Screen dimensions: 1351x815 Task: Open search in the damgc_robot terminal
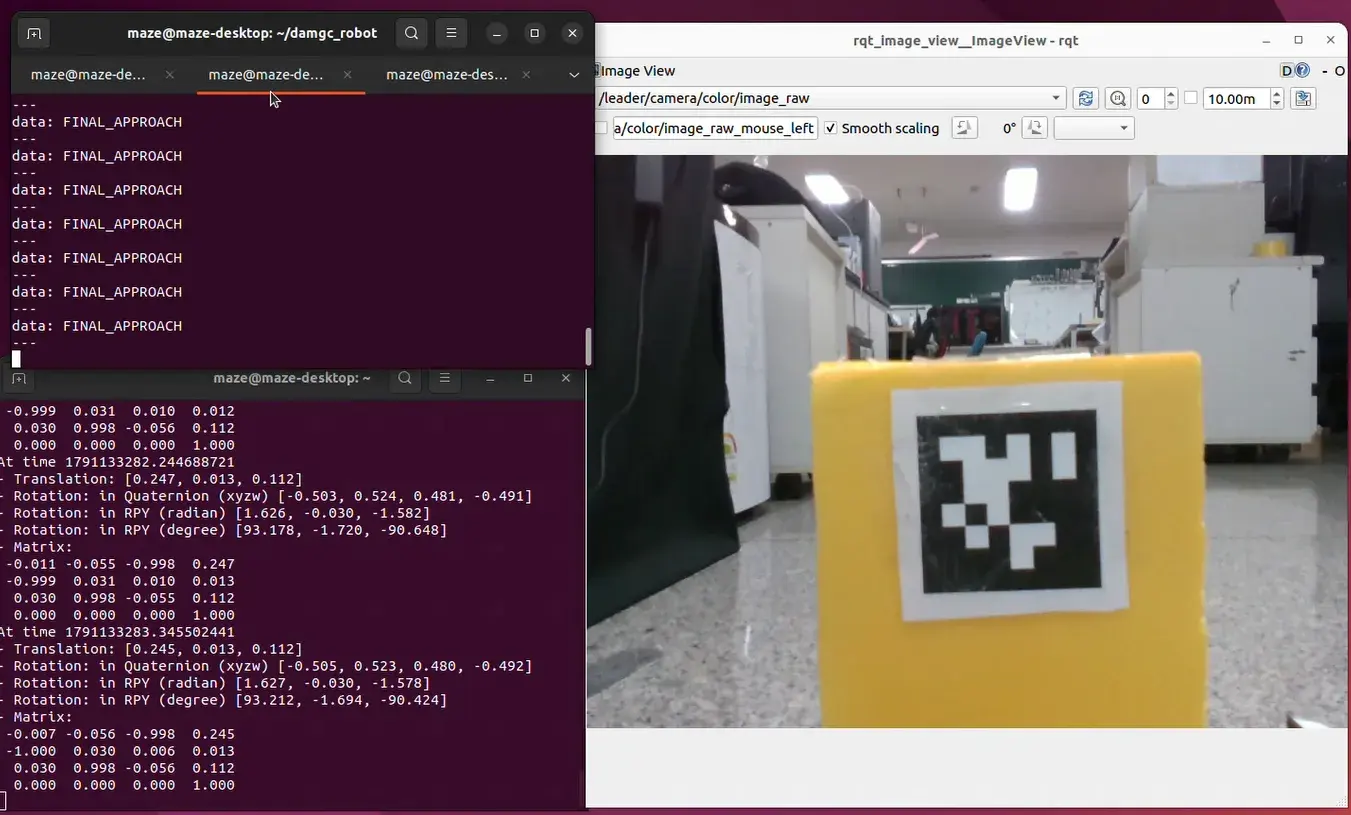click(x=411, y=33)
